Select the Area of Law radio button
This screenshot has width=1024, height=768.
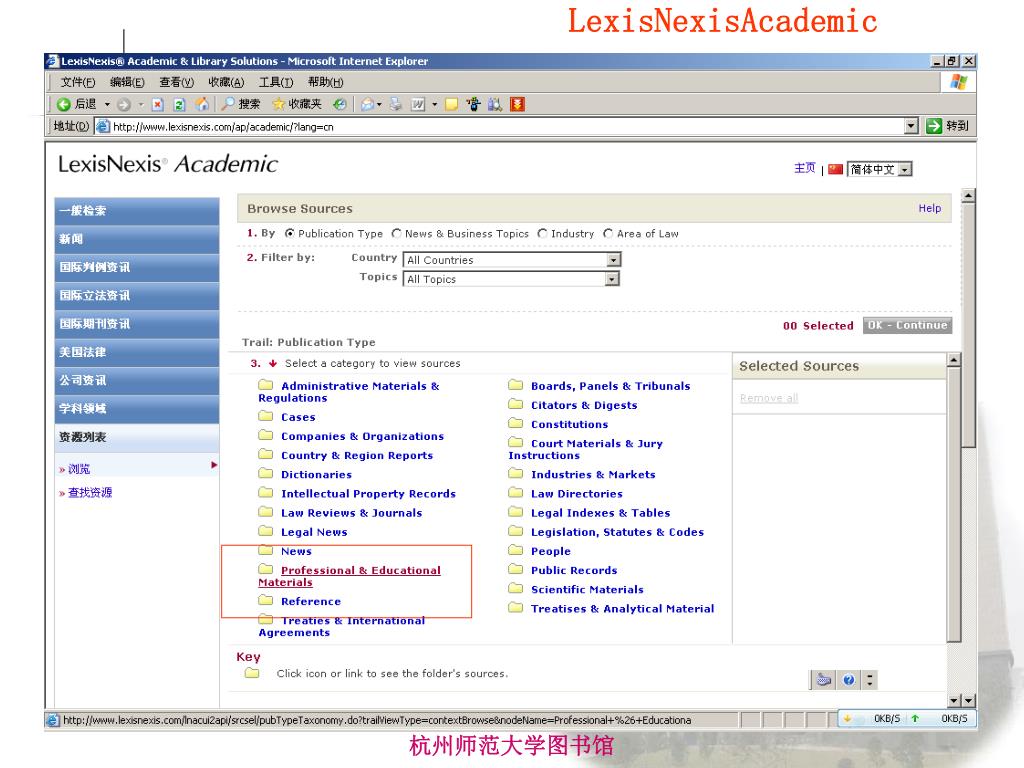(x=608, y=233)
